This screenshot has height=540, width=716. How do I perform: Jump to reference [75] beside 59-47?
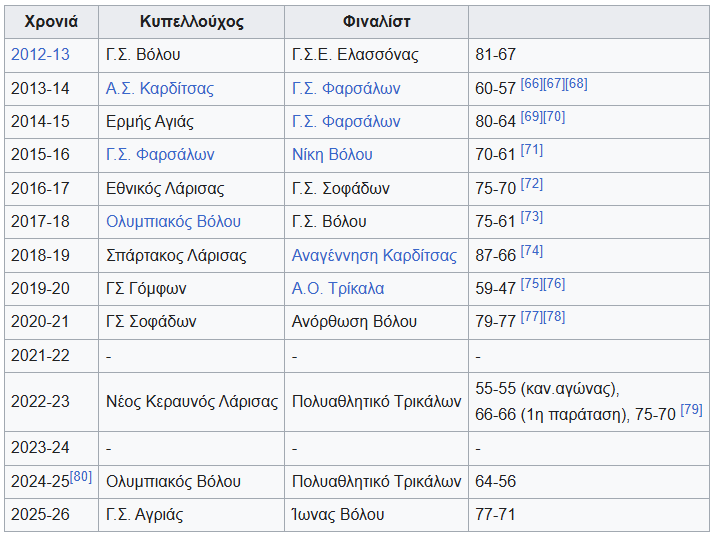(x=531, y=284)
